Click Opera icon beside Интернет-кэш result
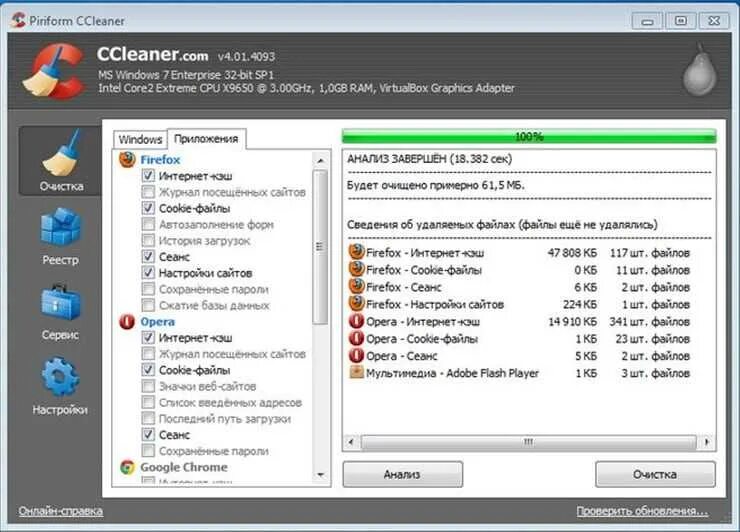The width and height of the screenshot is (740, 532). pyautogui.click(x=356, y=321)
